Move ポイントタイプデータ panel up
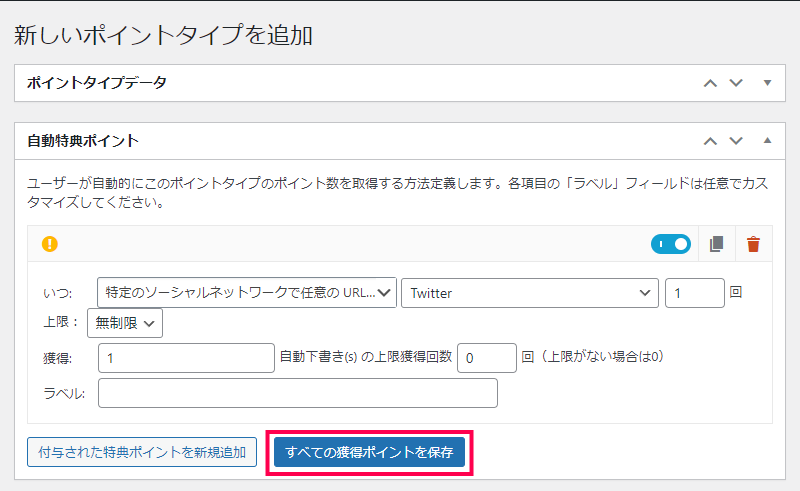Viewport: 800px width, 491px height. click(x=710, y=83)
